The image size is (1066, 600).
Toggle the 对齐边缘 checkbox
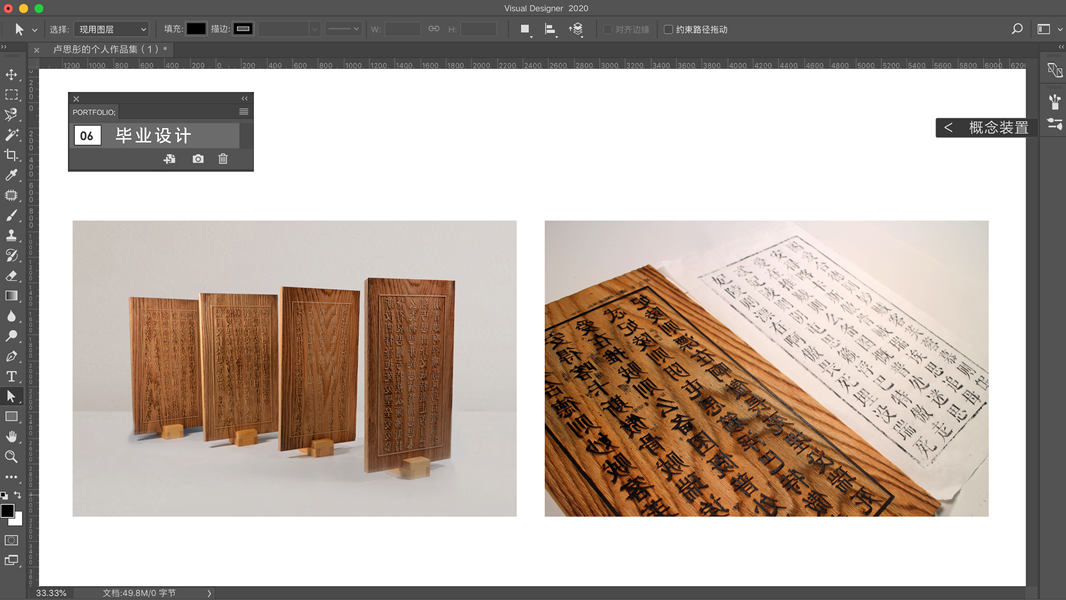coord(608,29)
